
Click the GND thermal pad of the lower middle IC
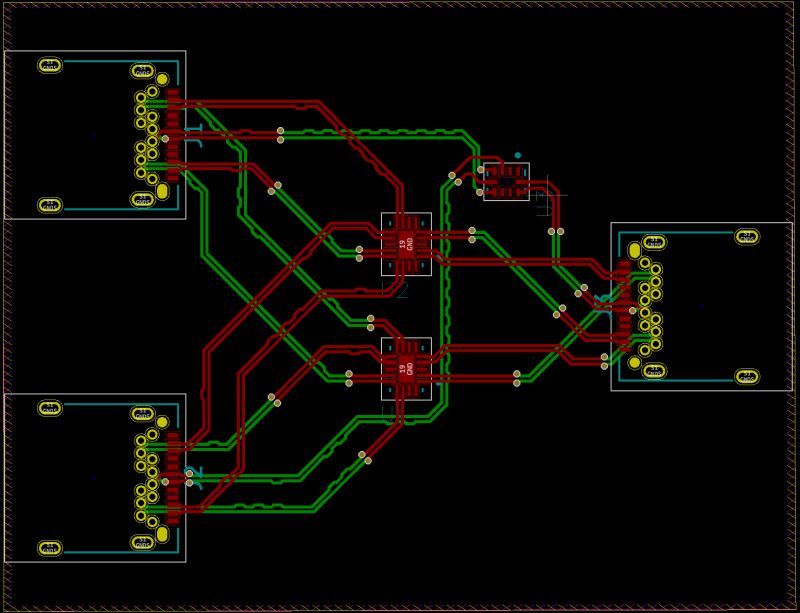[405, 368]
